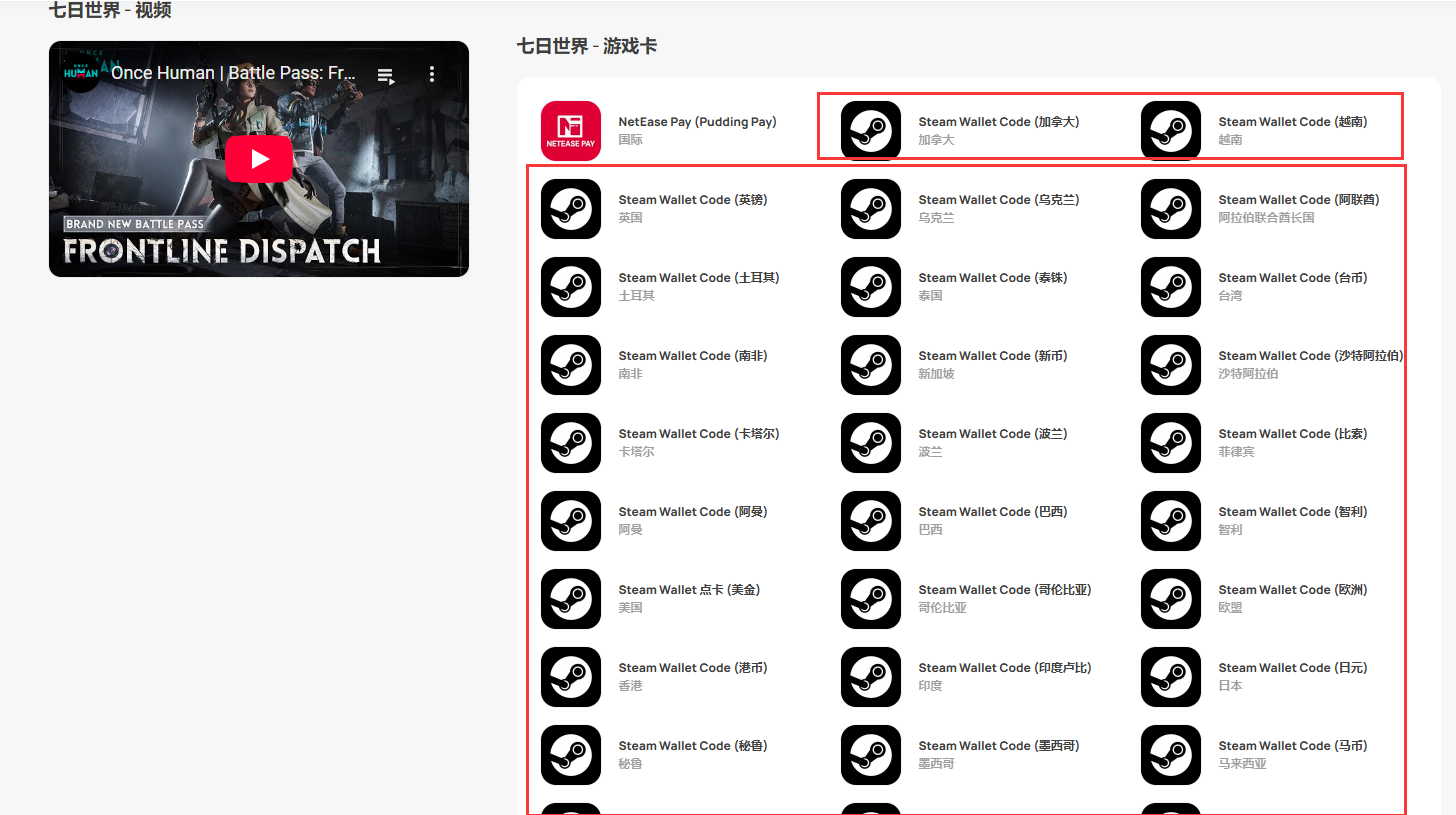Click Steam icon for 乌克兰 wallet code

pyautogui.click(x=871, y=209)
